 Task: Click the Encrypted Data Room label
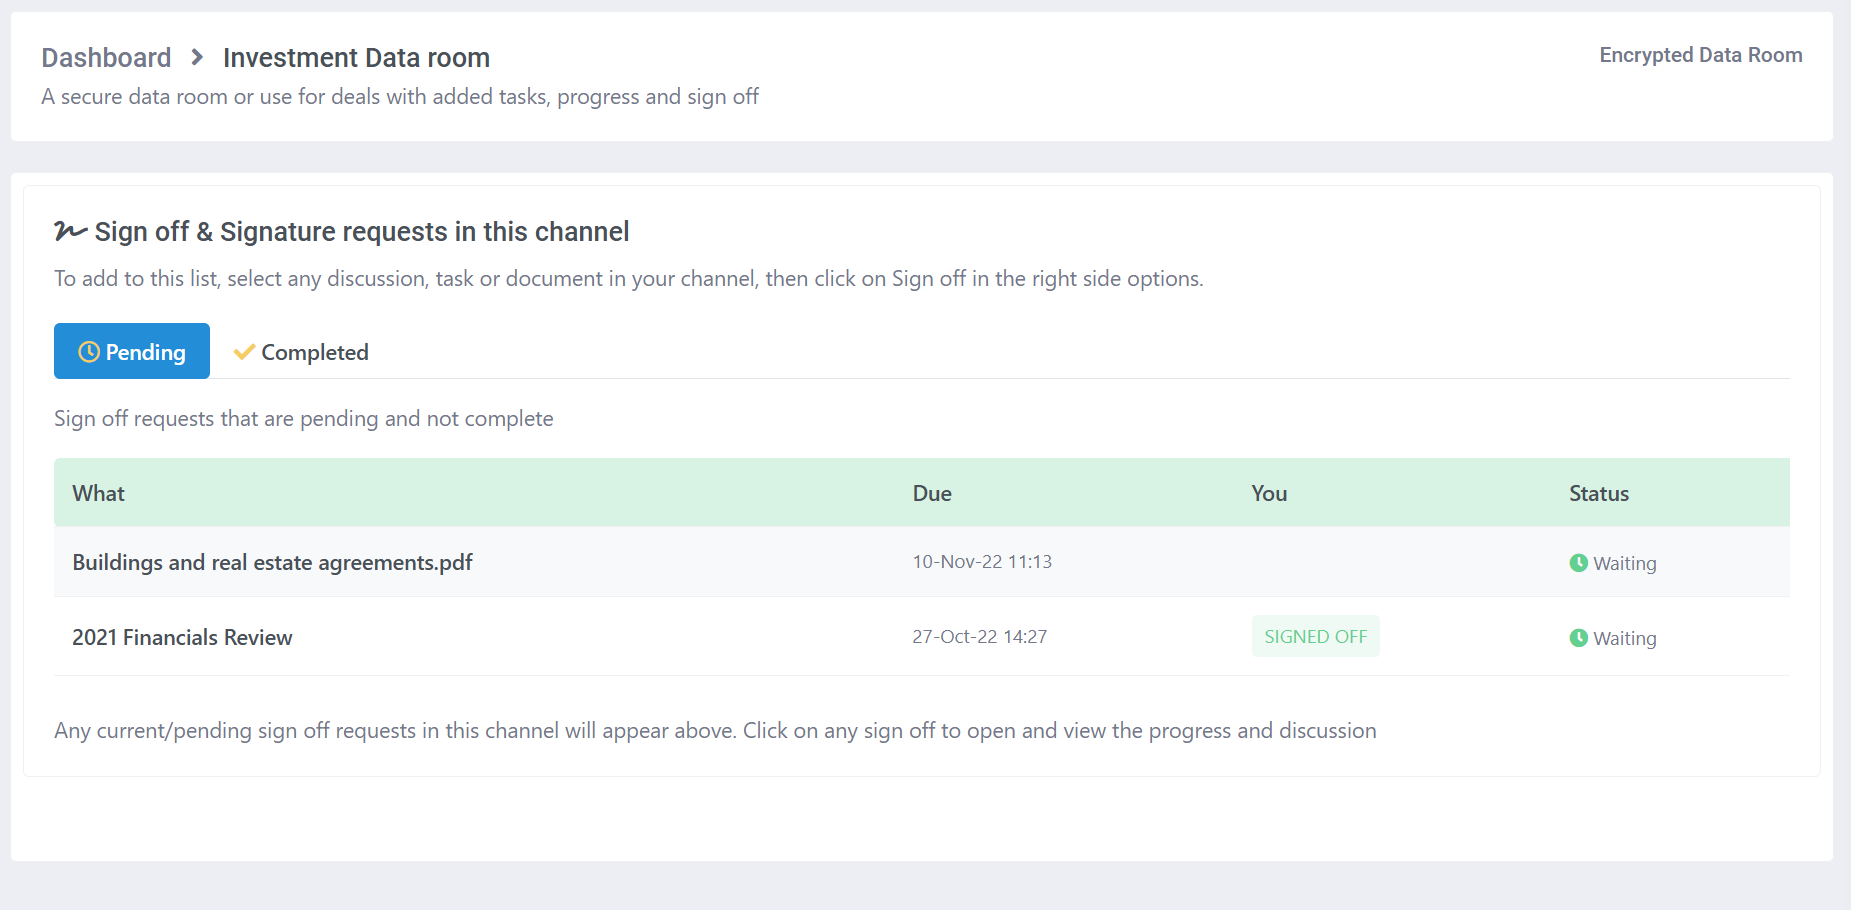pyautogui.click(x=1700, y=55)
